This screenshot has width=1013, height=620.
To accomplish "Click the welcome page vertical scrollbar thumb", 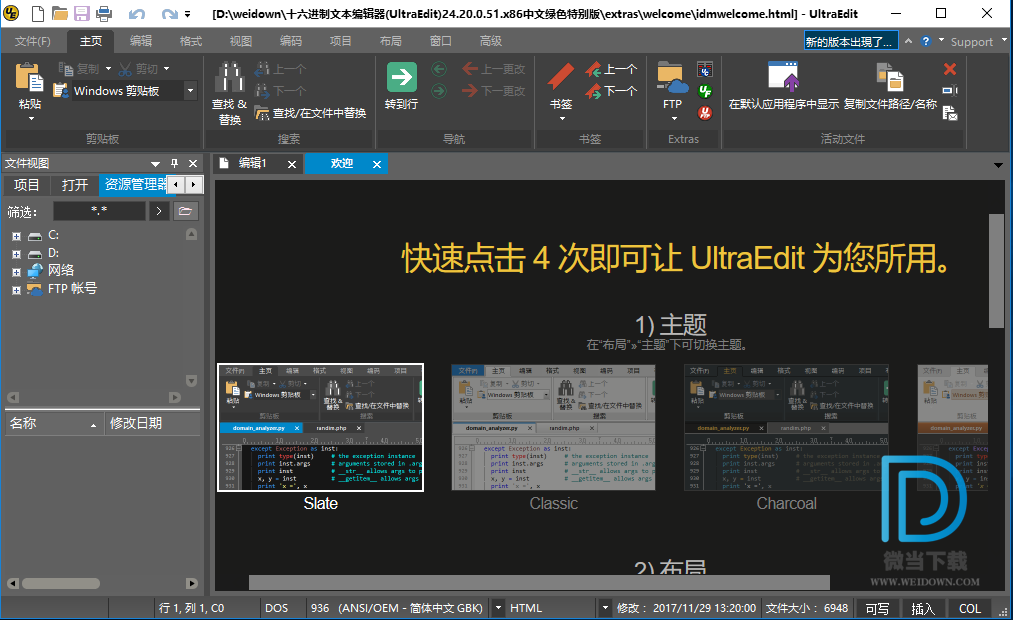I will click(996, 271).
